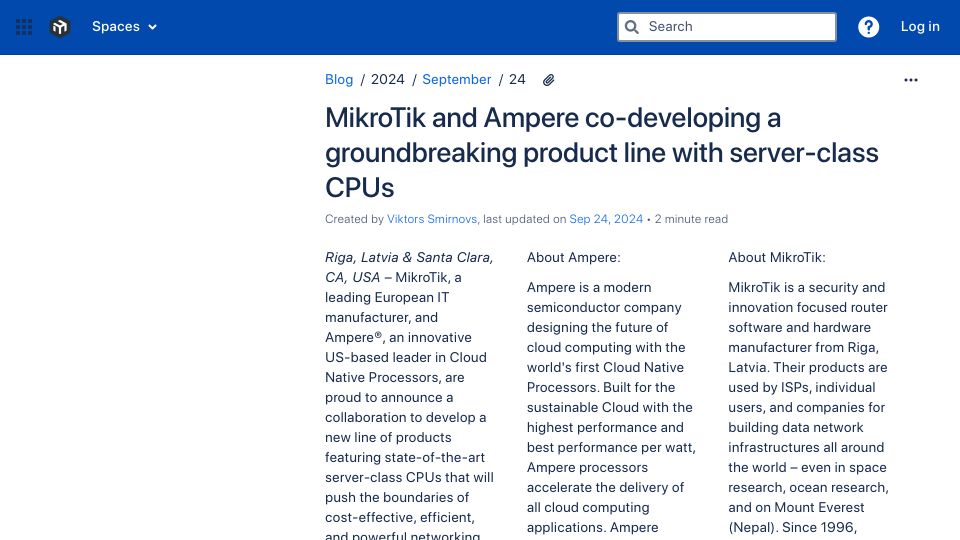960x540 pixels.
Task: Open the September breadcrumb link
Action: tap(456, 80)
